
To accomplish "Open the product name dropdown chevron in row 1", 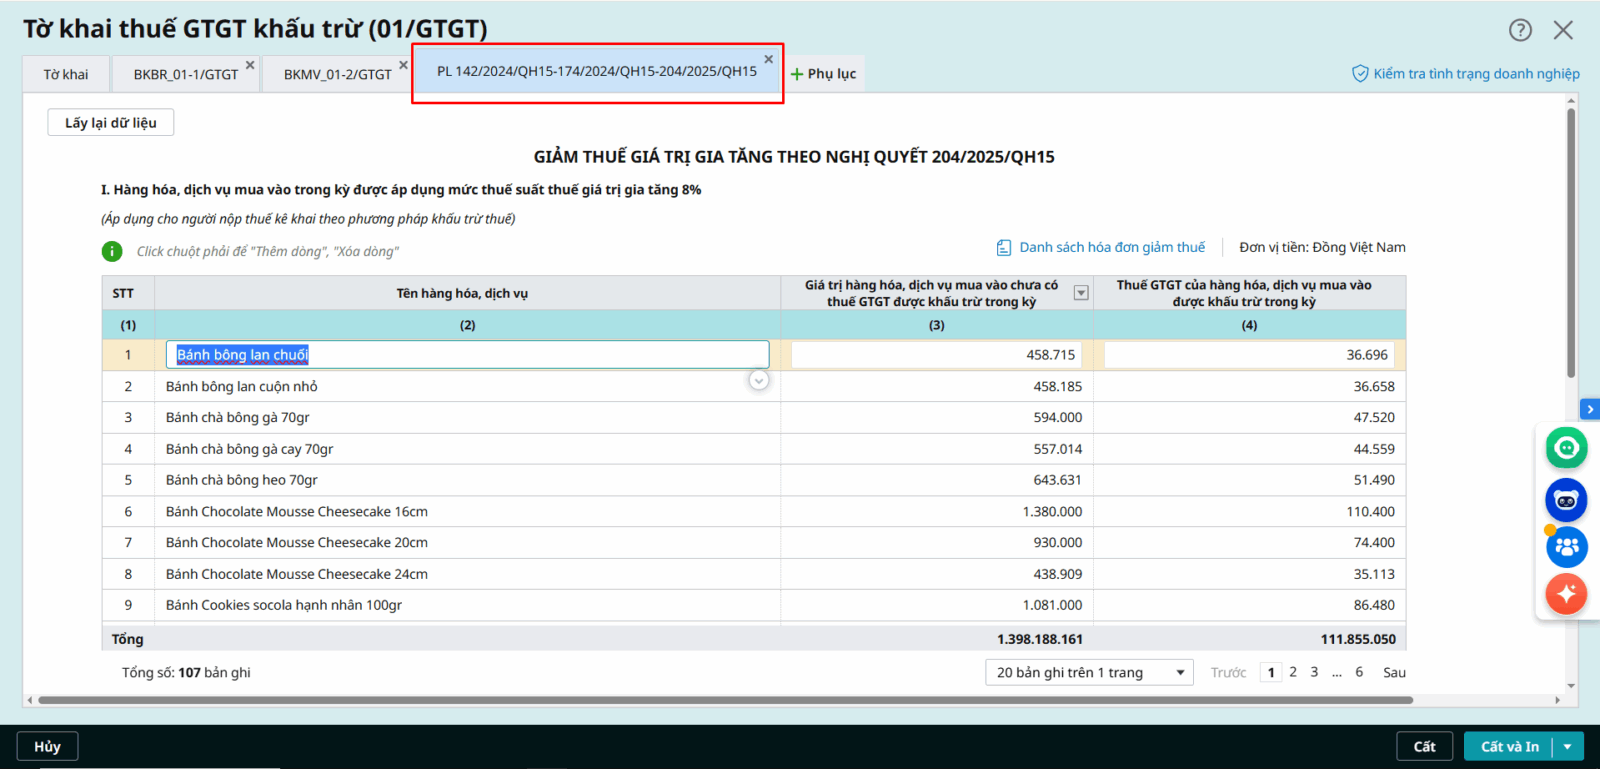I will 759,380.
